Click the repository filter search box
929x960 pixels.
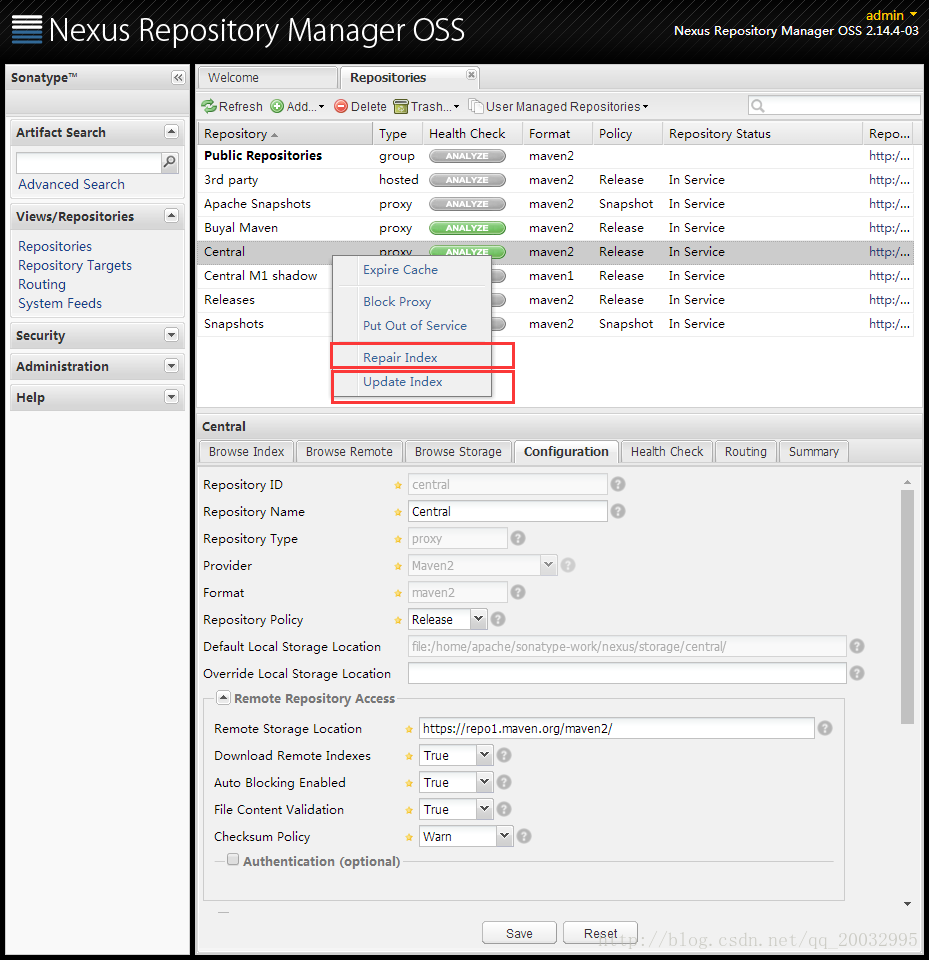pos(834,105)
